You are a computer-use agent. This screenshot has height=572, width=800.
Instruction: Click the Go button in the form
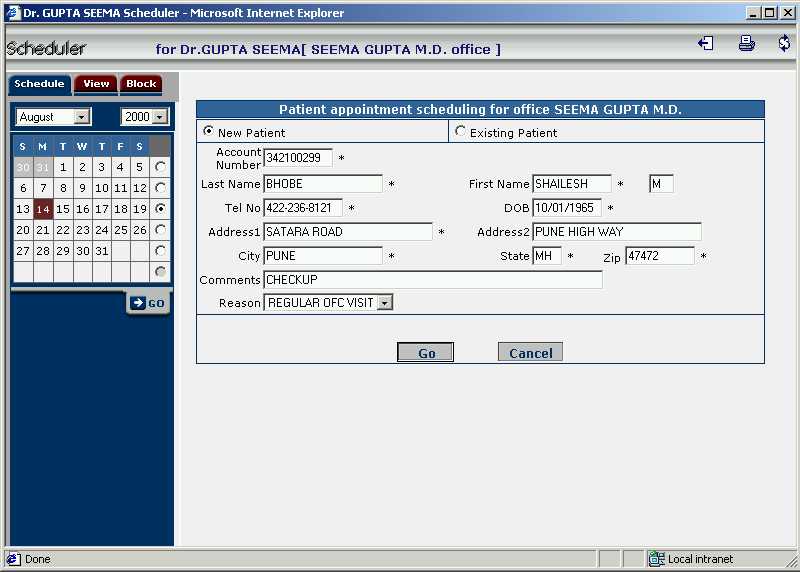(426, 353)
